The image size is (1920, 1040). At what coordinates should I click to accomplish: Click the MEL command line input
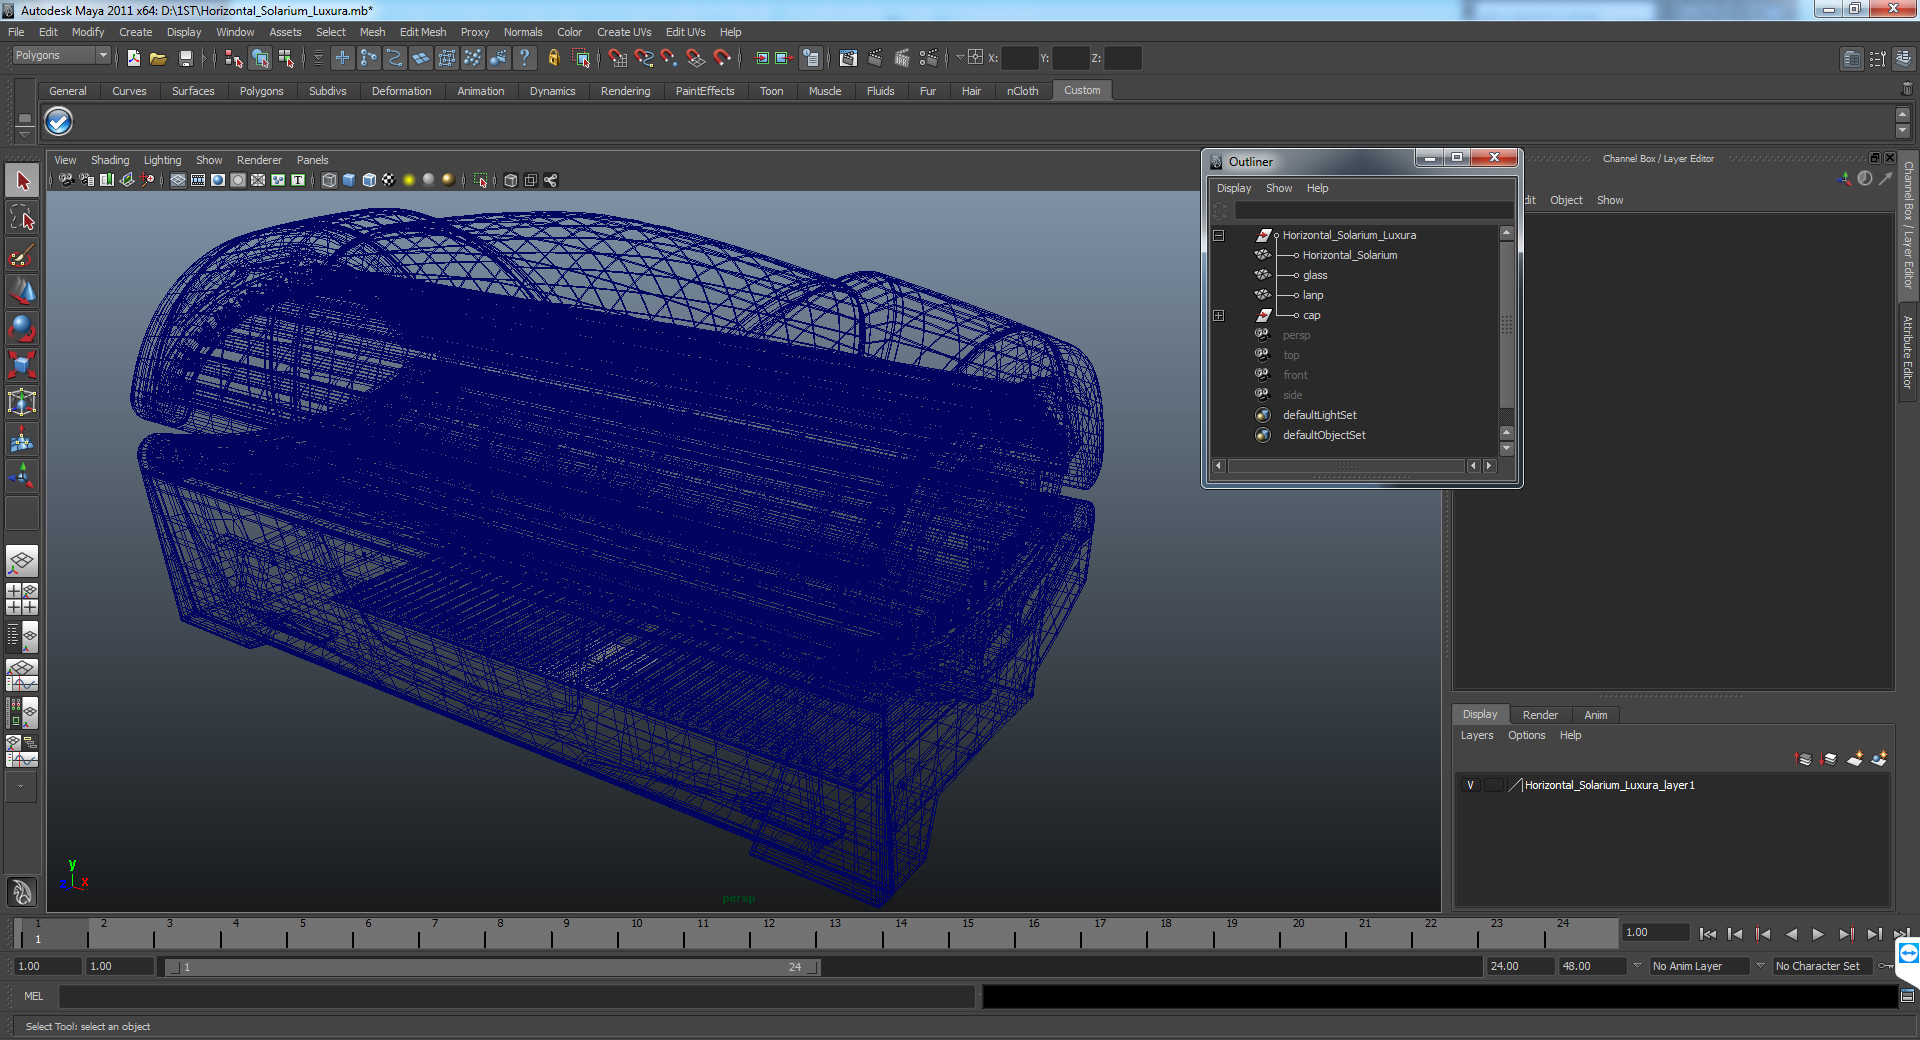point(517,996)
